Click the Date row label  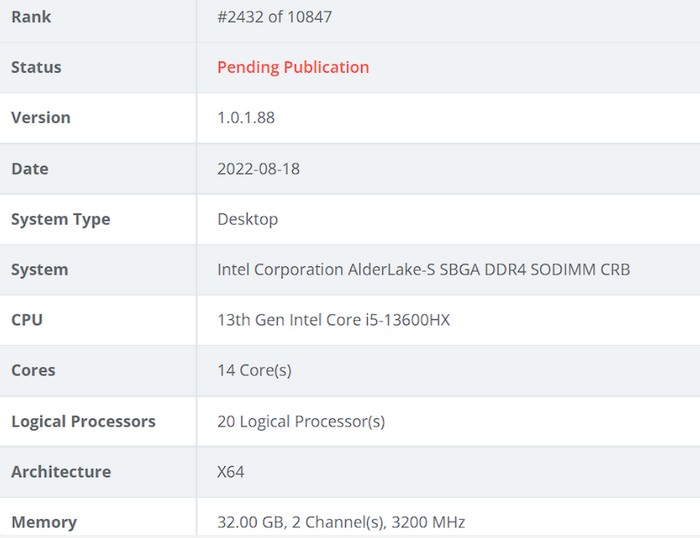coord(30,168)
